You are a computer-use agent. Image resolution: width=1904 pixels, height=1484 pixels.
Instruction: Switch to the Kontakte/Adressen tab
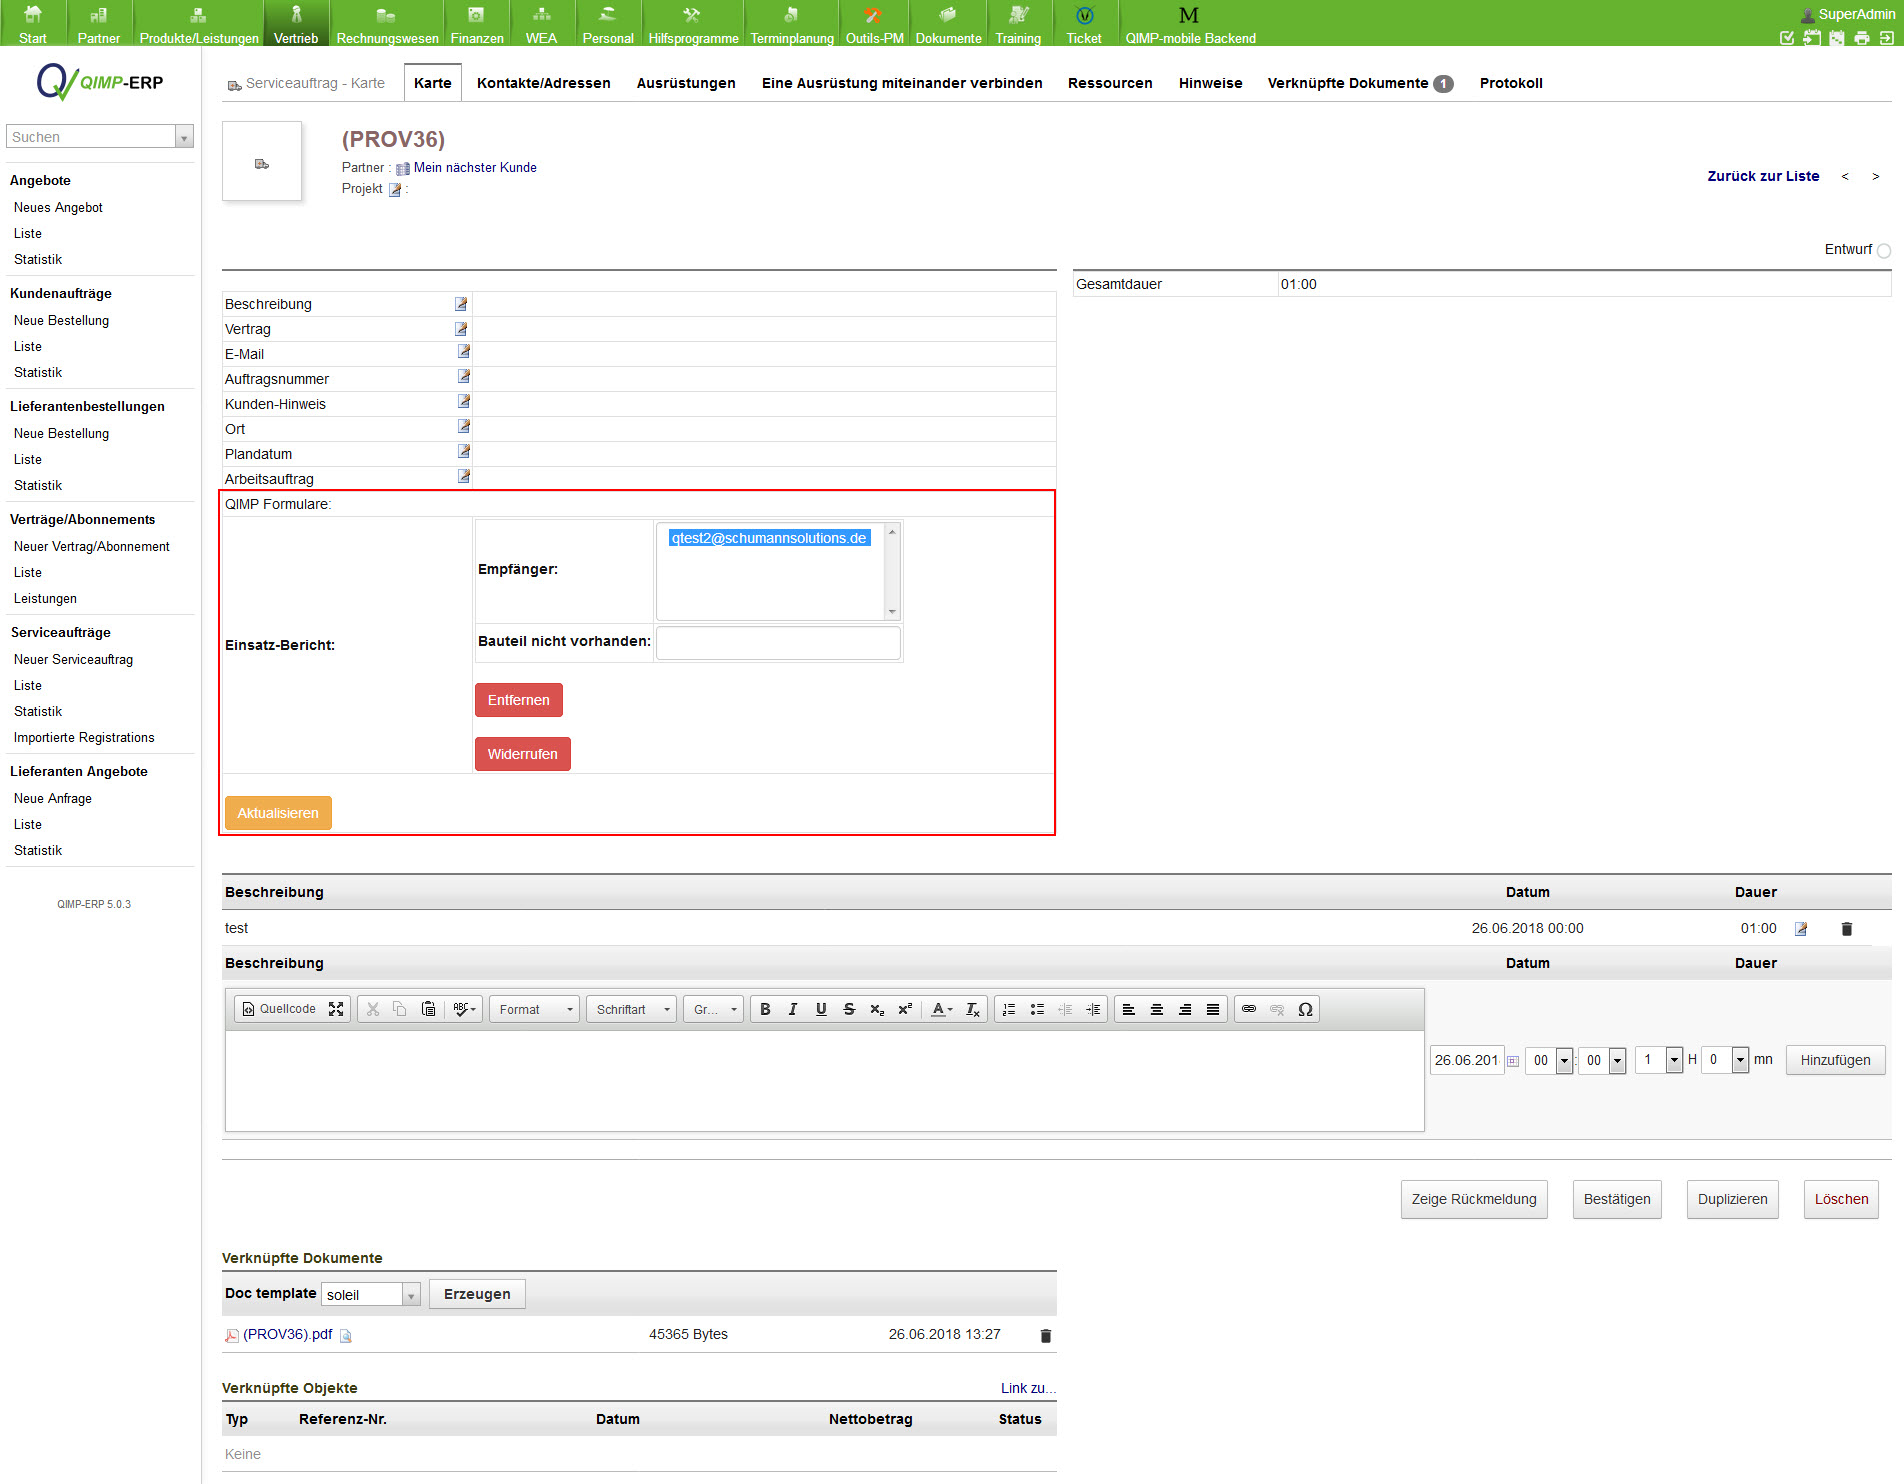coord(543,83)
